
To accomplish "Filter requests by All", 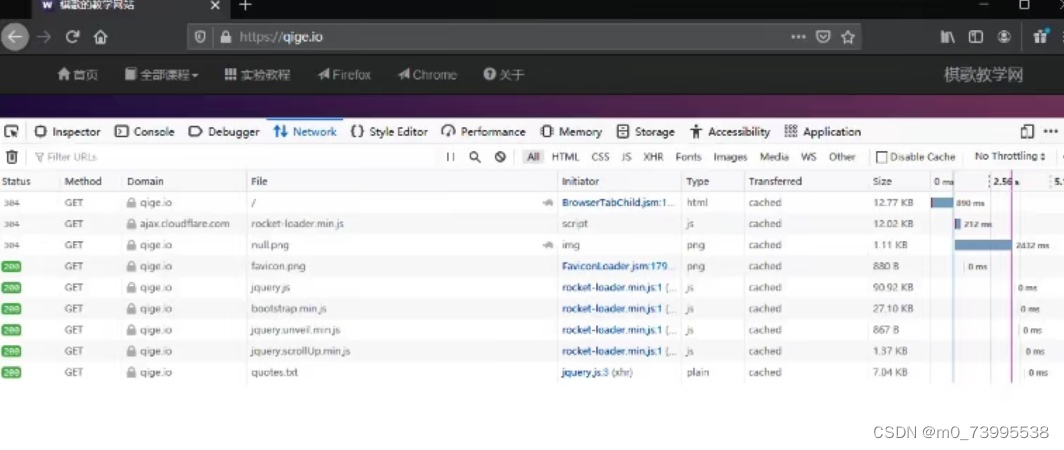I will click(533, 157).
